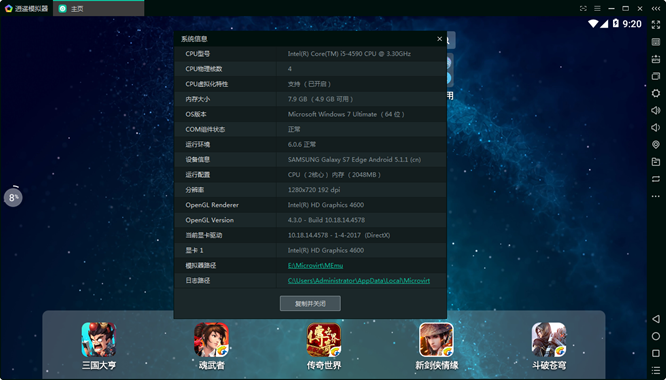The image size is (666, 380).
Task: Open the multi-window manager sidebar icon
Action: coord(656,76)
